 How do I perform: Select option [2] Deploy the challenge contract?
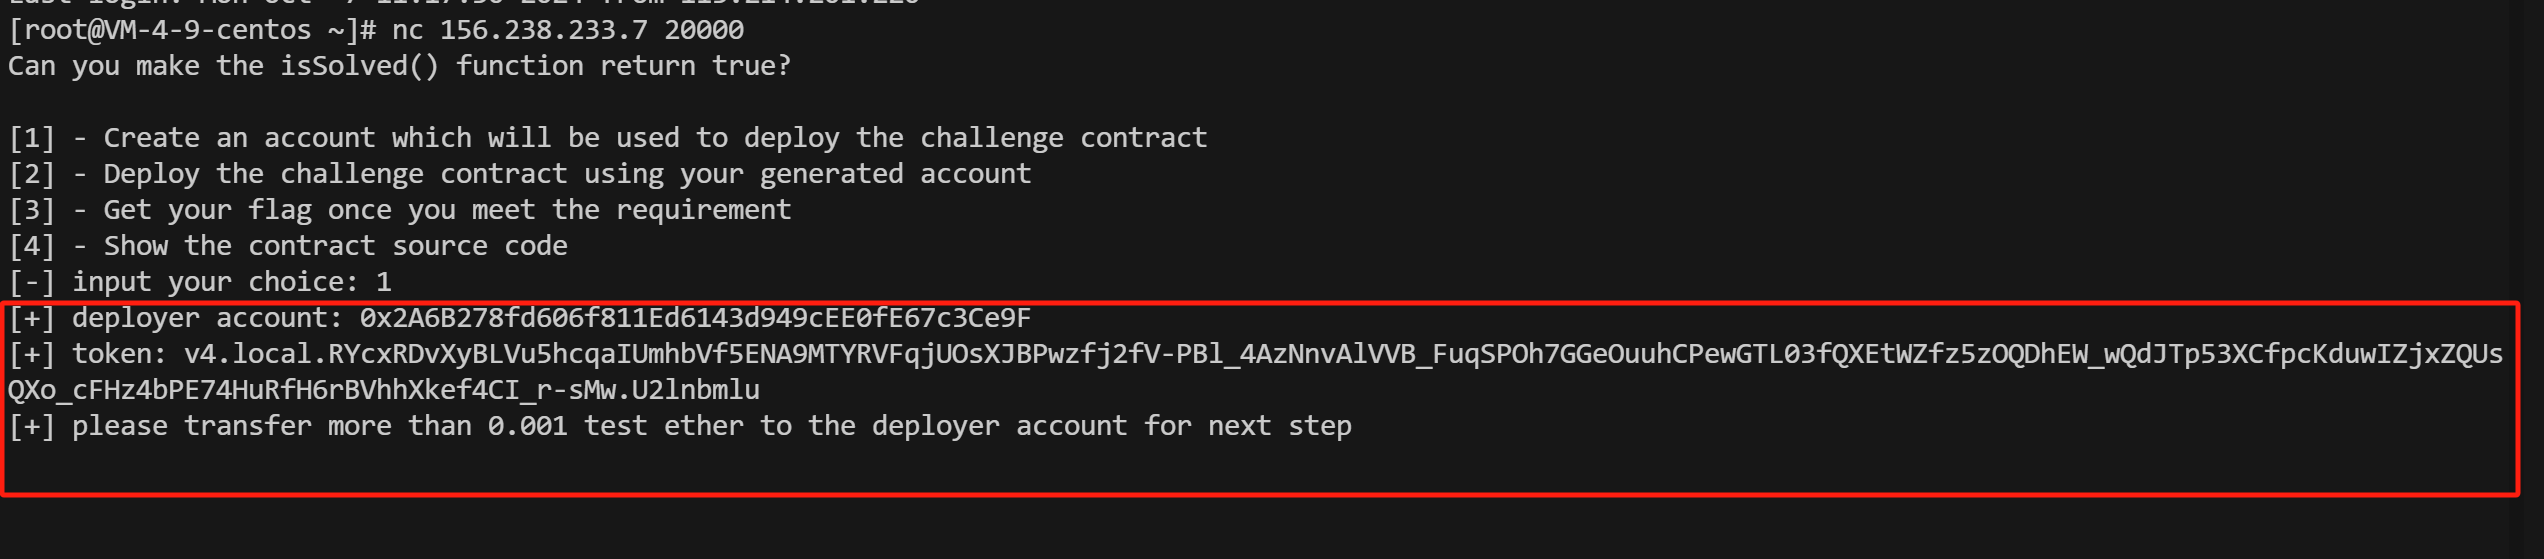click(520, 174)
